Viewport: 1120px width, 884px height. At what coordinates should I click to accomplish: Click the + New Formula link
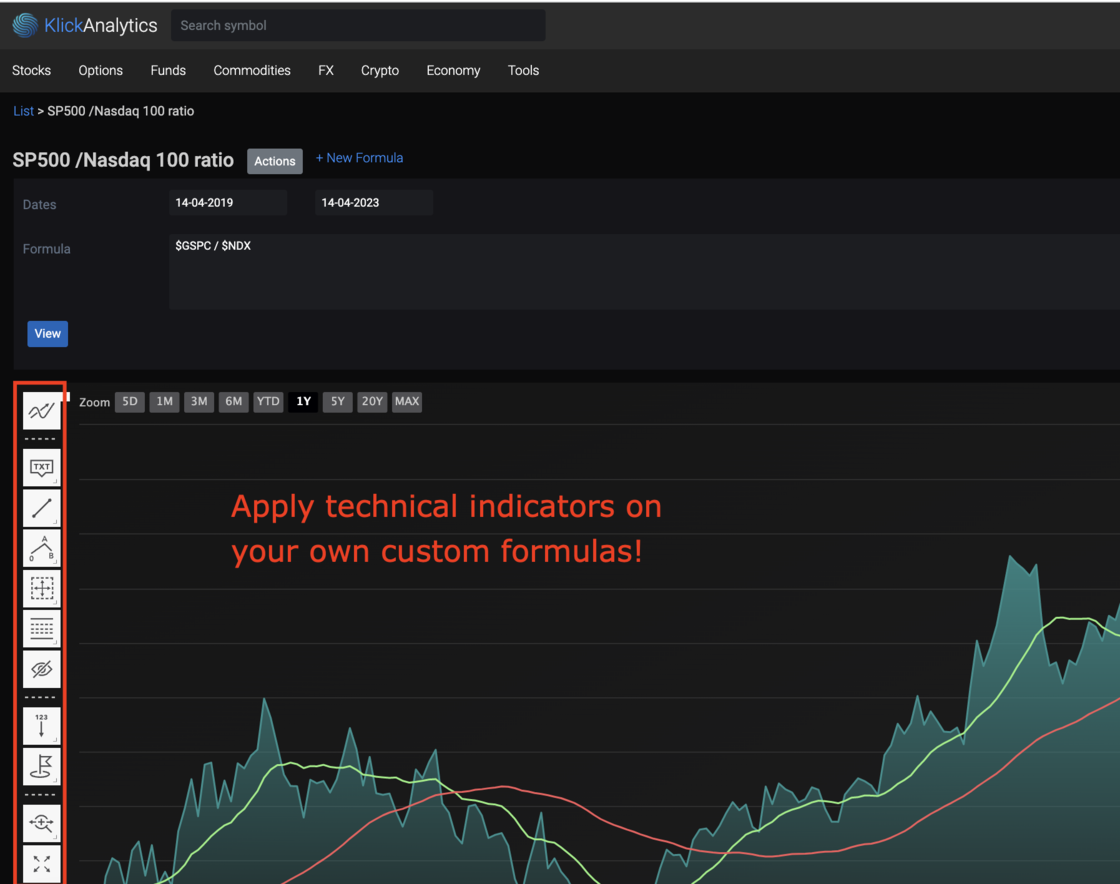tap(359, 158)
